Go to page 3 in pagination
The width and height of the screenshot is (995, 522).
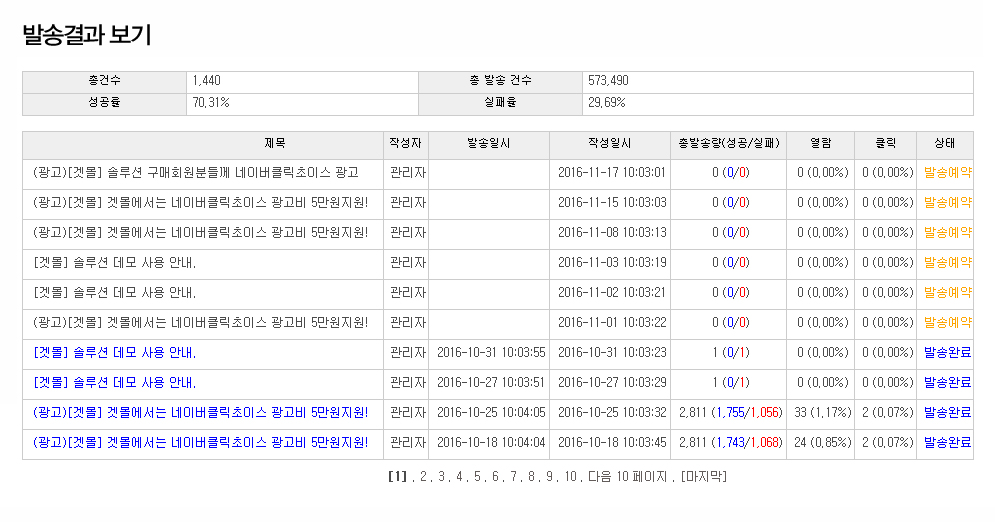[x=441, y=476]
